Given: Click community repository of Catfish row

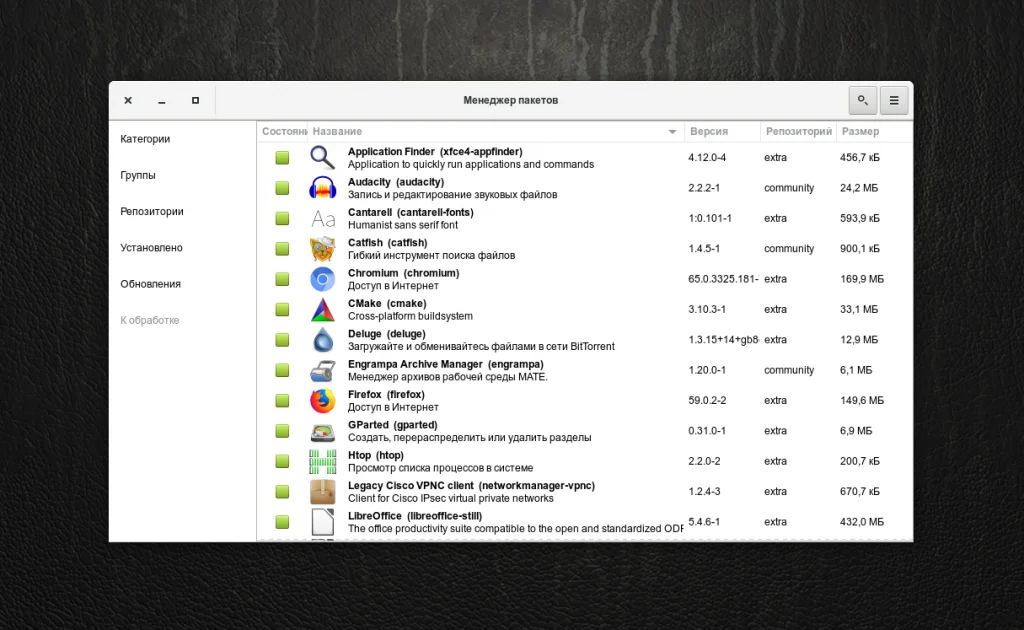Looking at the screenshot, I should tap(789, 249).
